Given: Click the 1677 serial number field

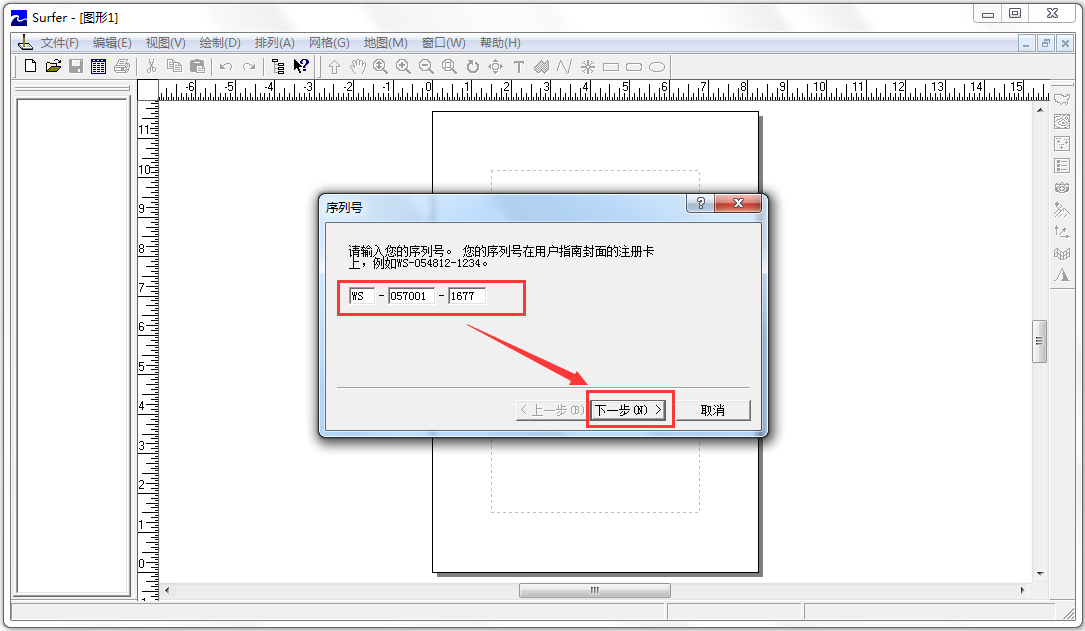Looking at the screenshot, I should (x=467, y=296).
